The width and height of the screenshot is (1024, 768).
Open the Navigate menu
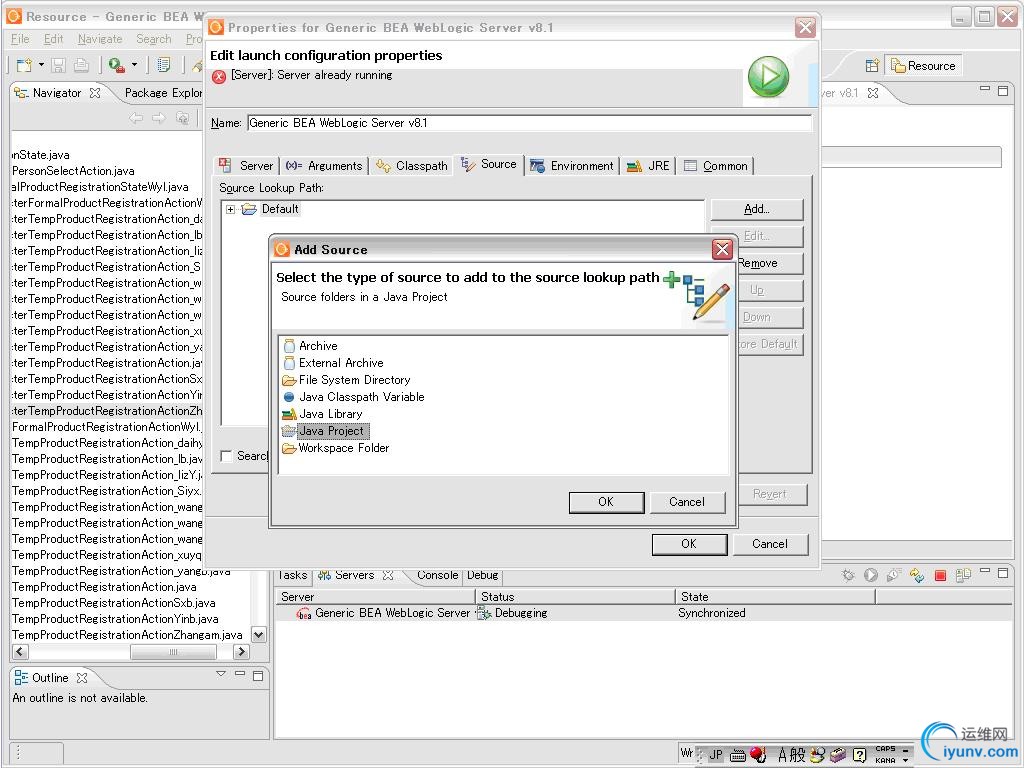click(x=100, y=39)
